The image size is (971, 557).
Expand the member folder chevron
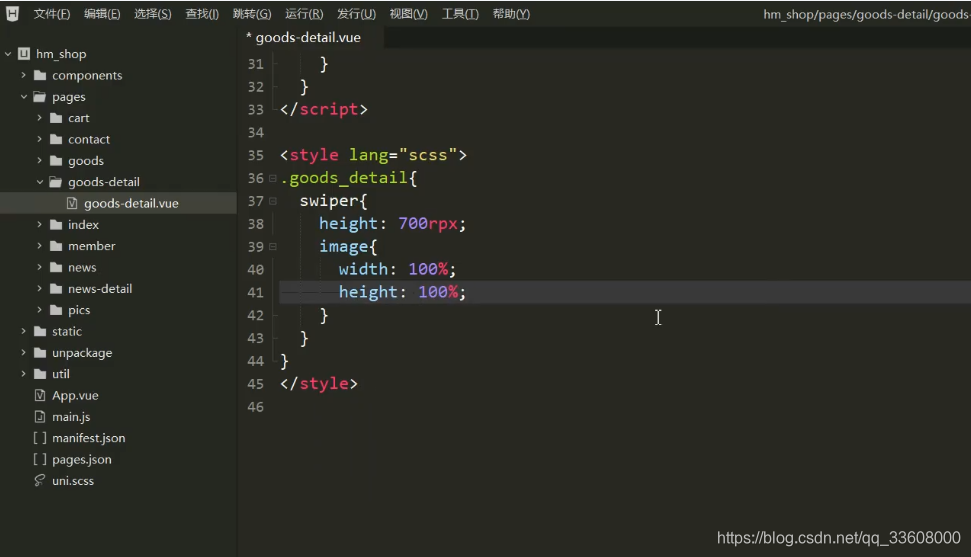coord(40,246)
